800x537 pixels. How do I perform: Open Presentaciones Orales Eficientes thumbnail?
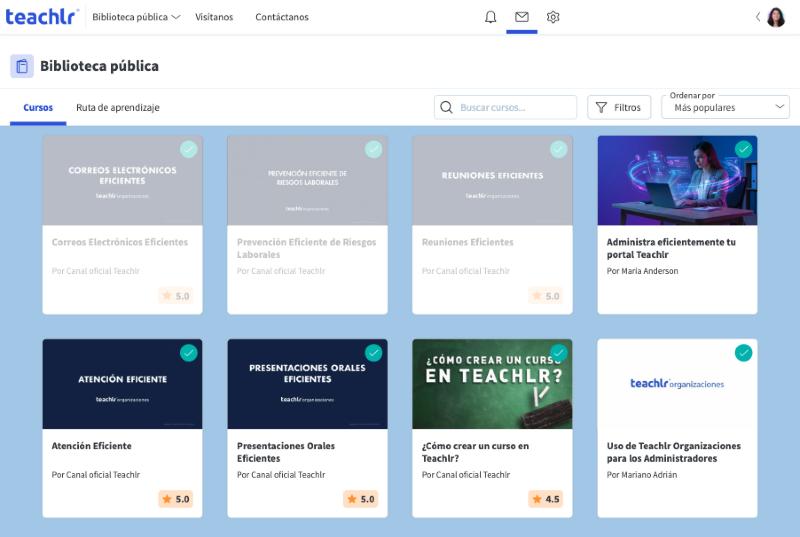coord(308,384)
